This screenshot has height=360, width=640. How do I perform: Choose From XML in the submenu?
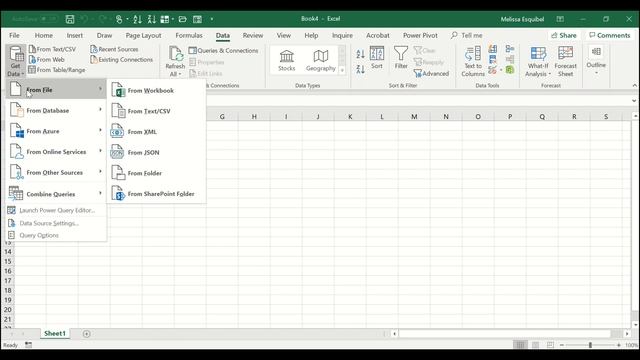156,132
